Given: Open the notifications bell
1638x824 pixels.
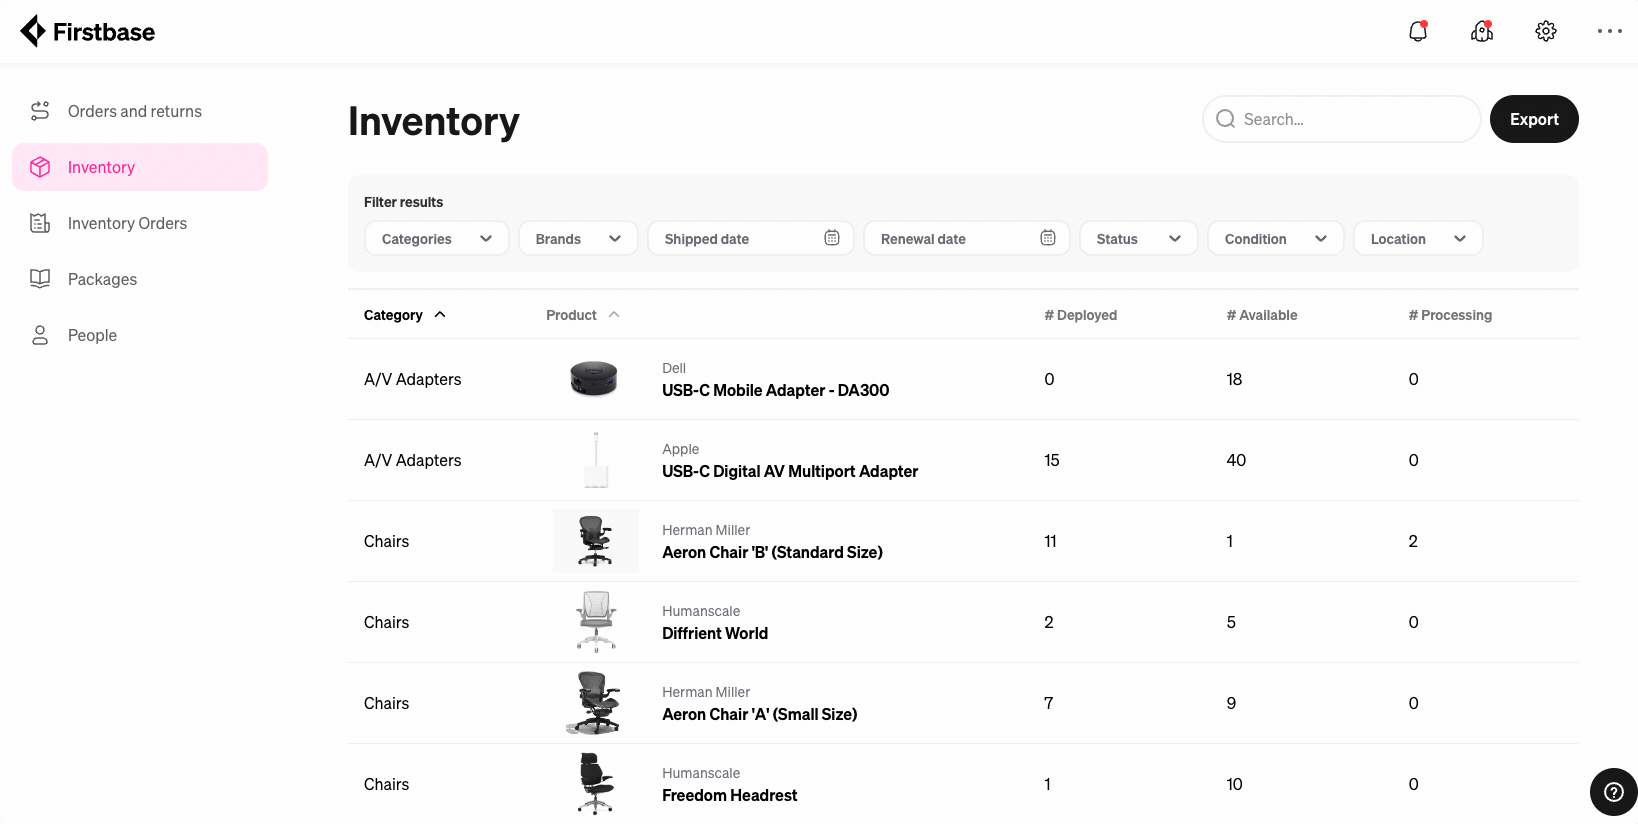Looking at the screenshot, I should click(1418, 32).
